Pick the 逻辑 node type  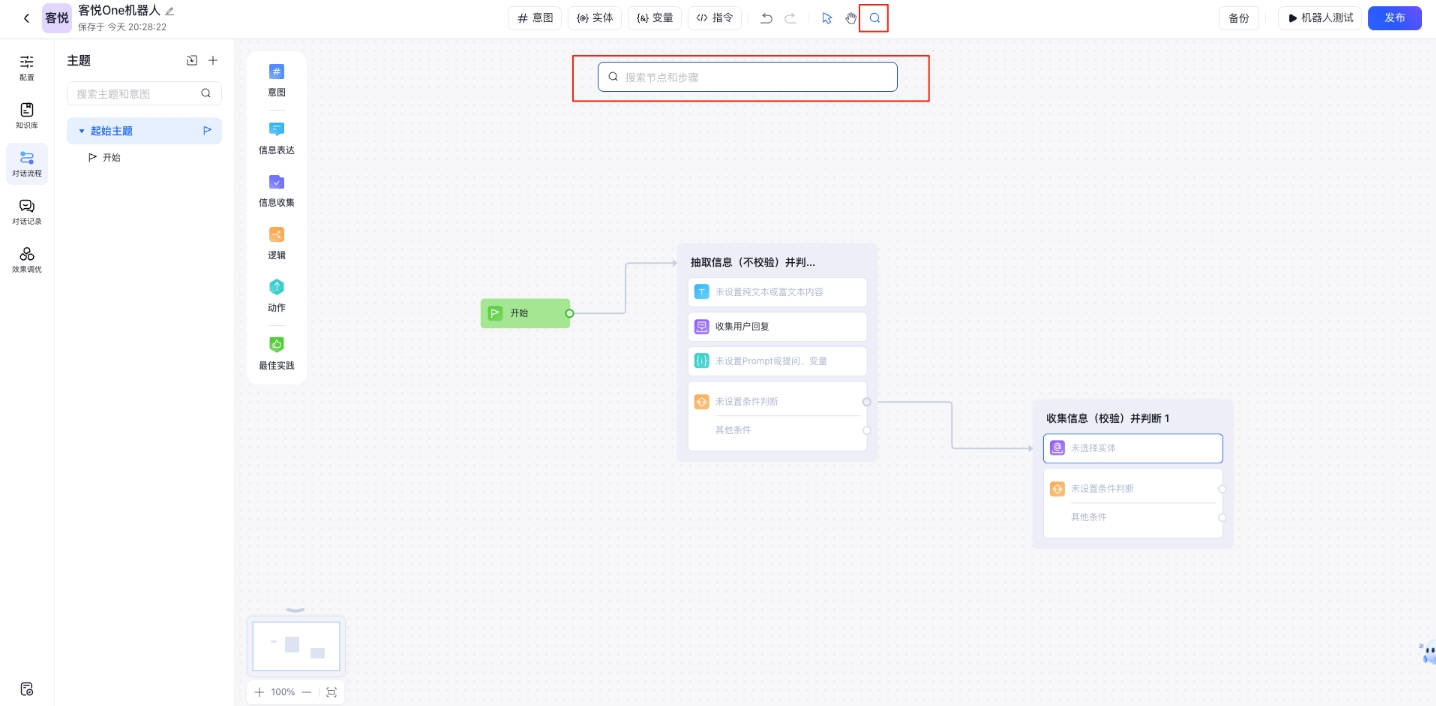click(276, 242)
